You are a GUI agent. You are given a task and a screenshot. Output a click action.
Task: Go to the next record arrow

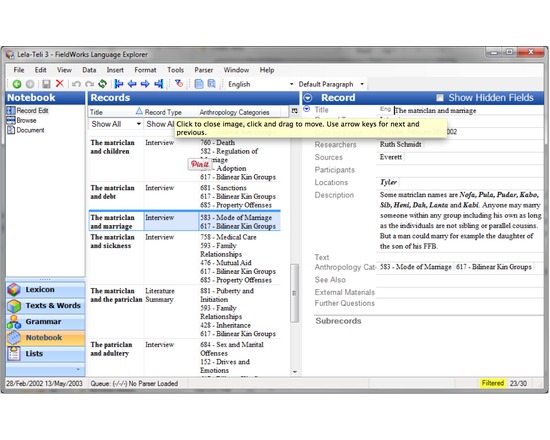tap(145, 84)
